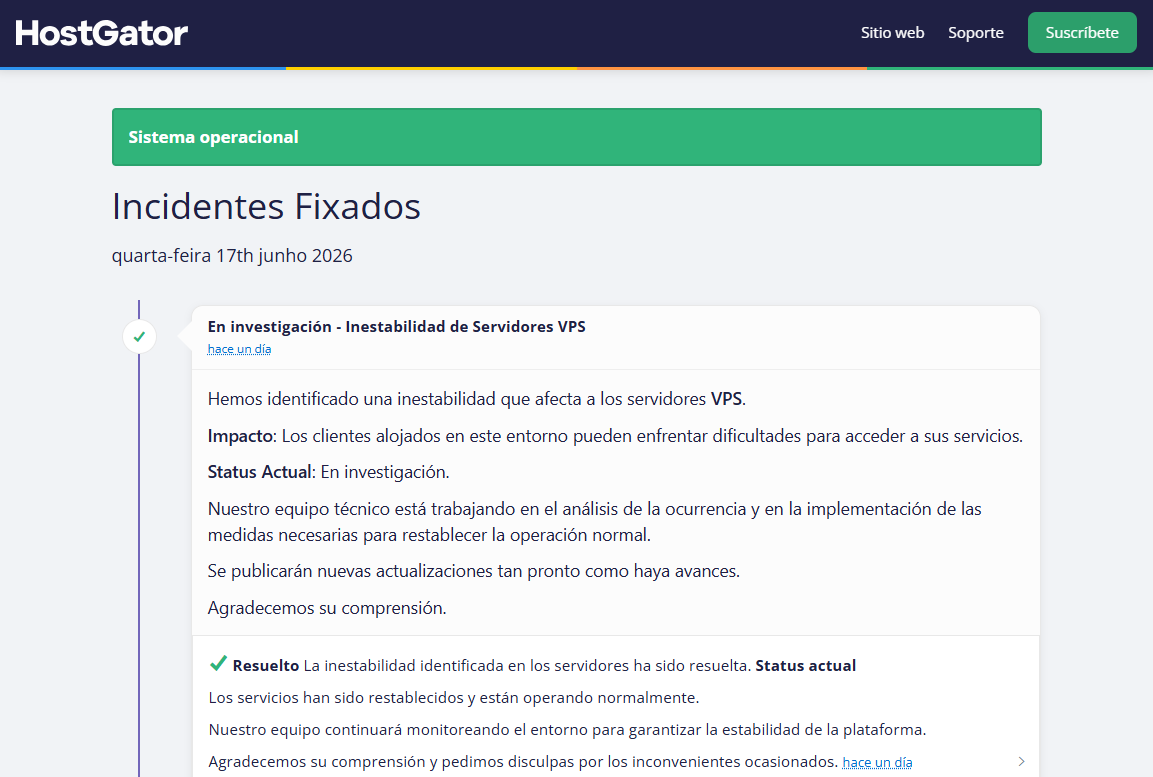Click the line beginning with Impacto
The height and width of the screenshot is (777, 1153).
[x=615, y=436]
